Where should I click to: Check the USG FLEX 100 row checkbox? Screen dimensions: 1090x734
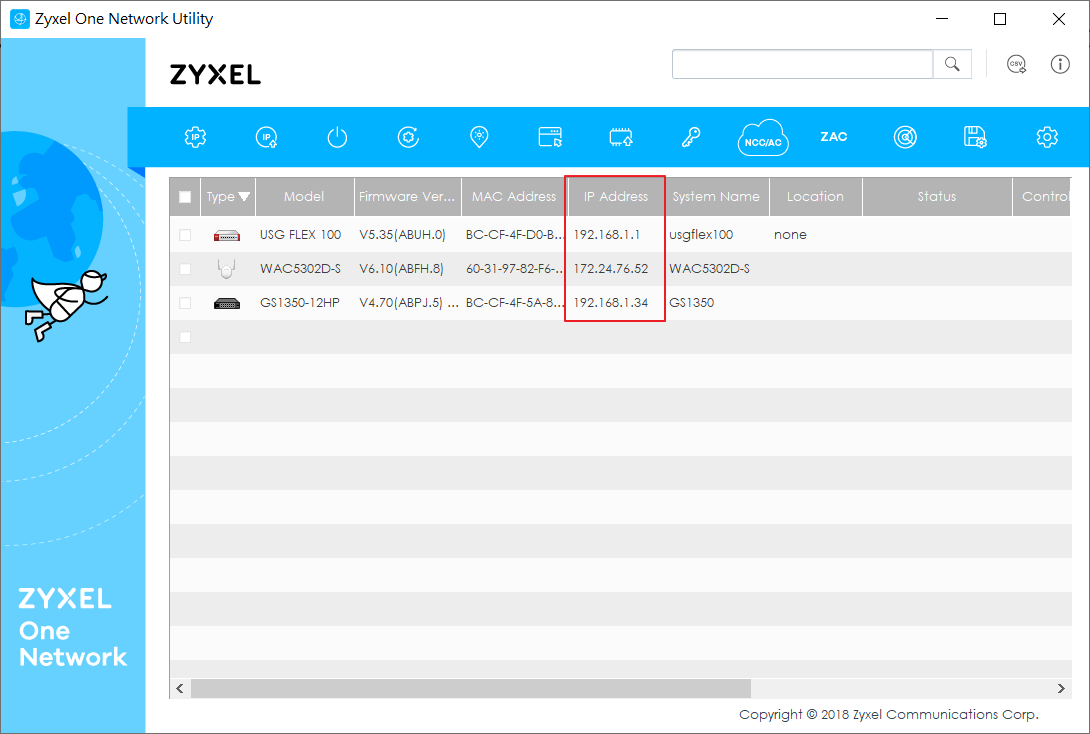click(x=185, y=235)
